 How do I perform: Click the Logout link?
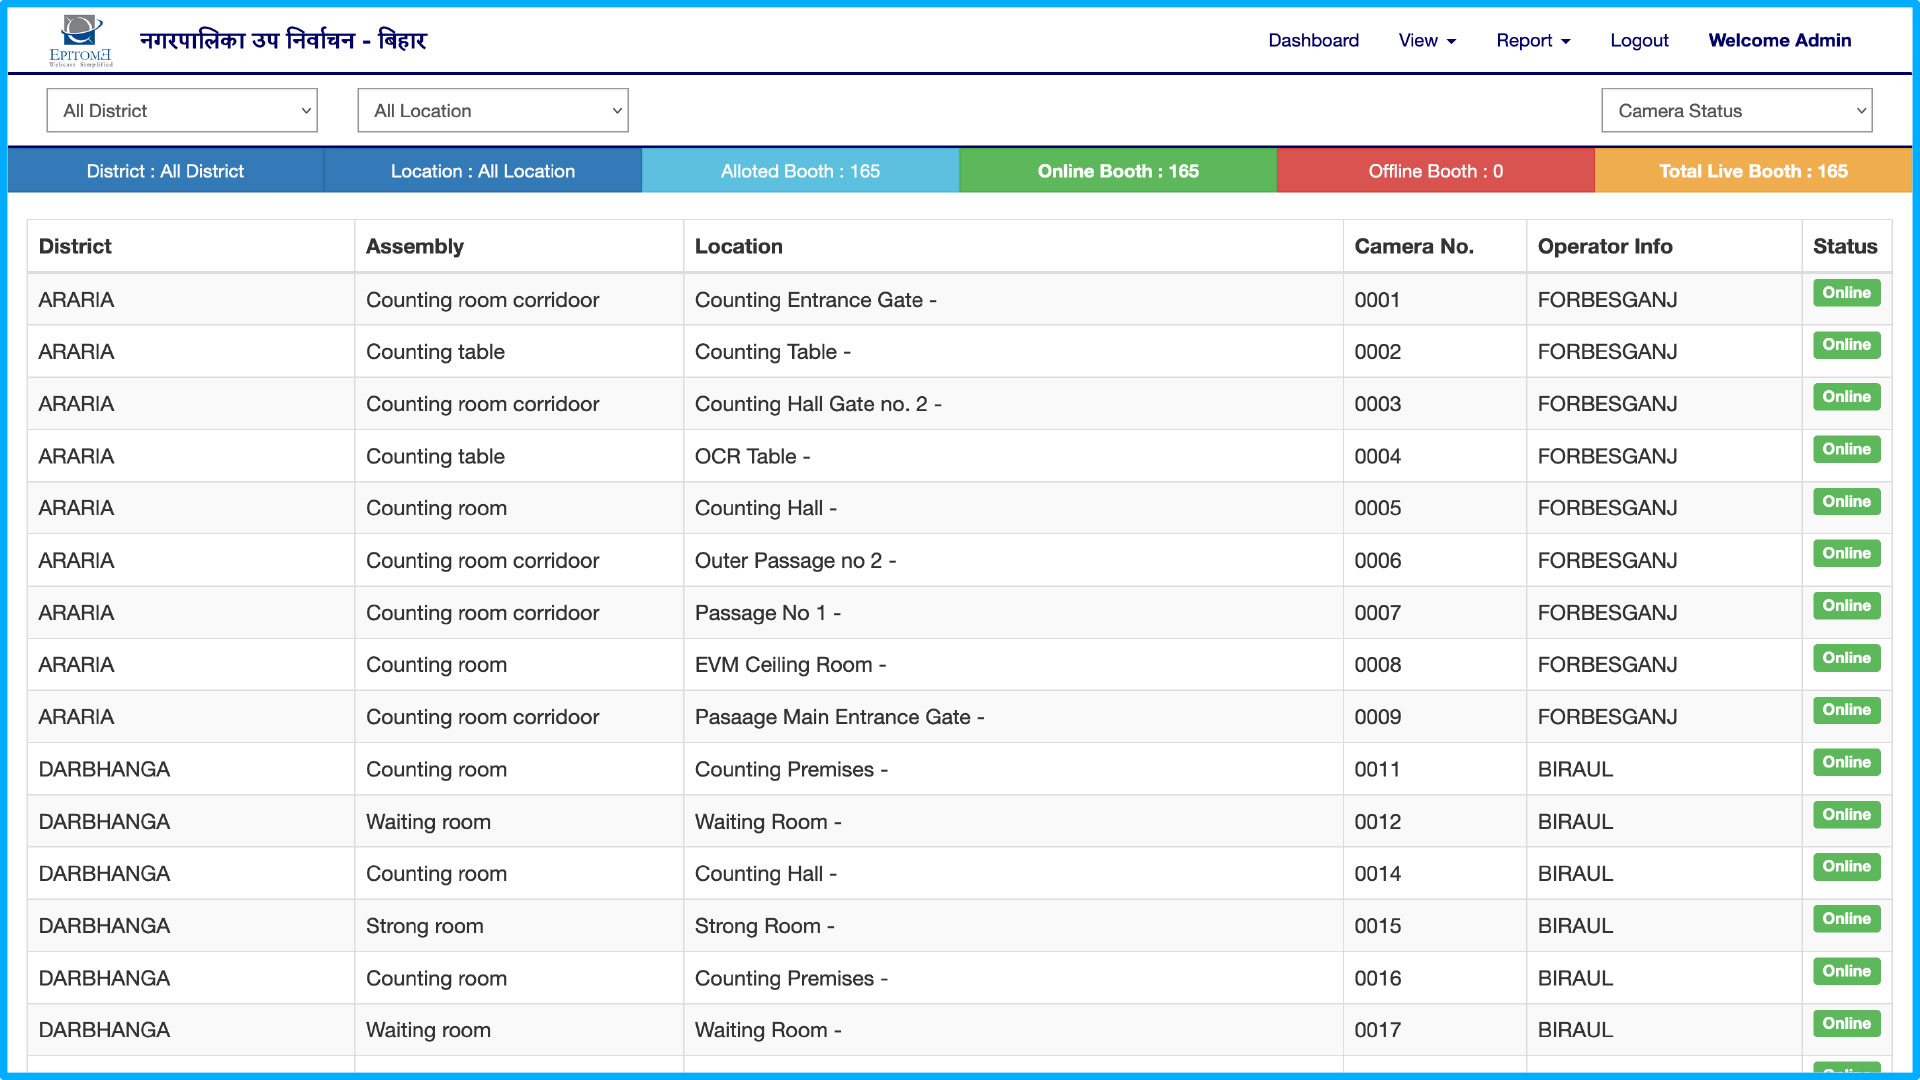click(1639, 41)
